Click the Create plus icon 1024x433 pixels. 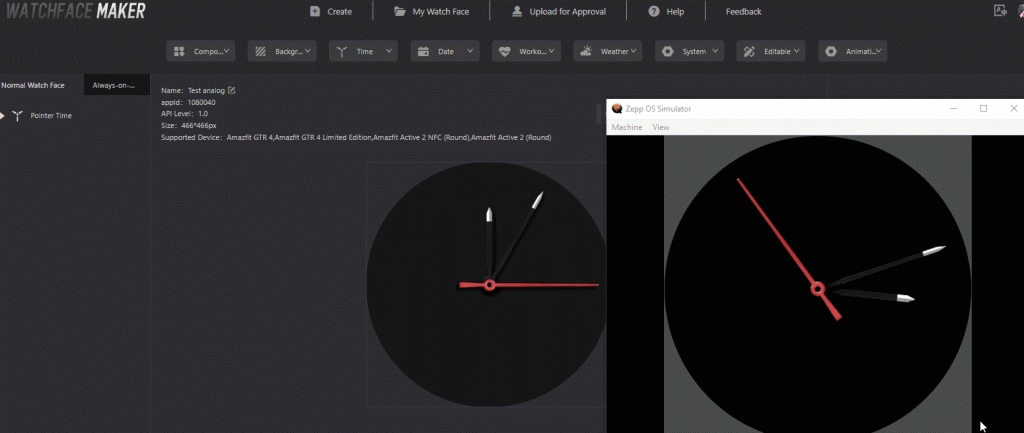[x=315, y=11]
